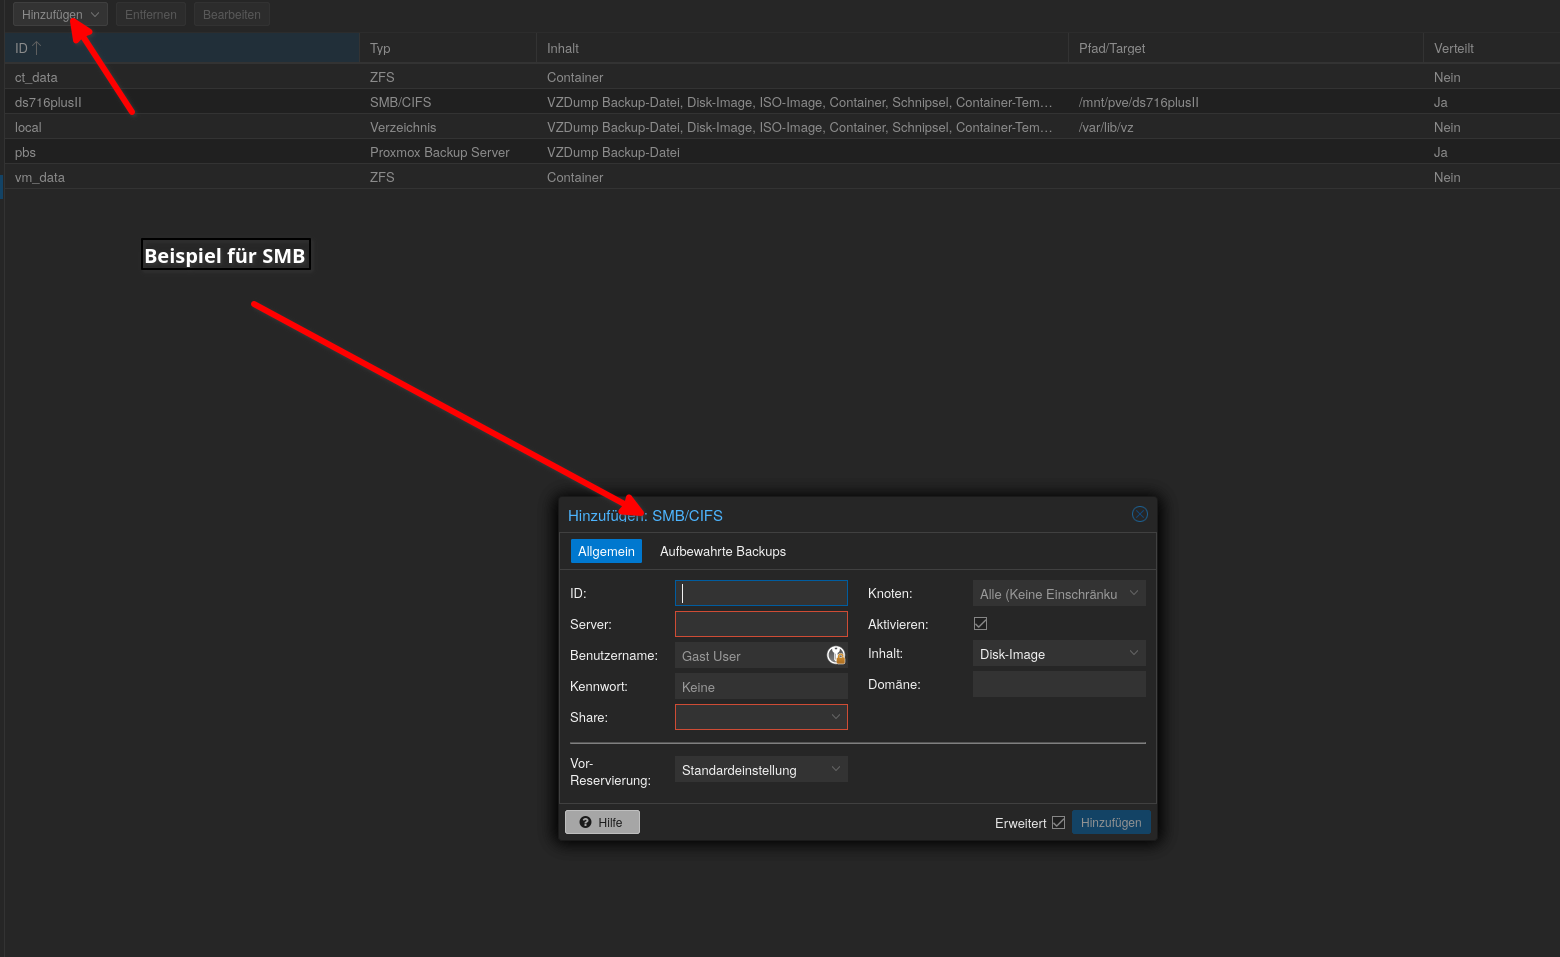Click the Hilfe help button

pyautogui.click(x=602, y=822)
